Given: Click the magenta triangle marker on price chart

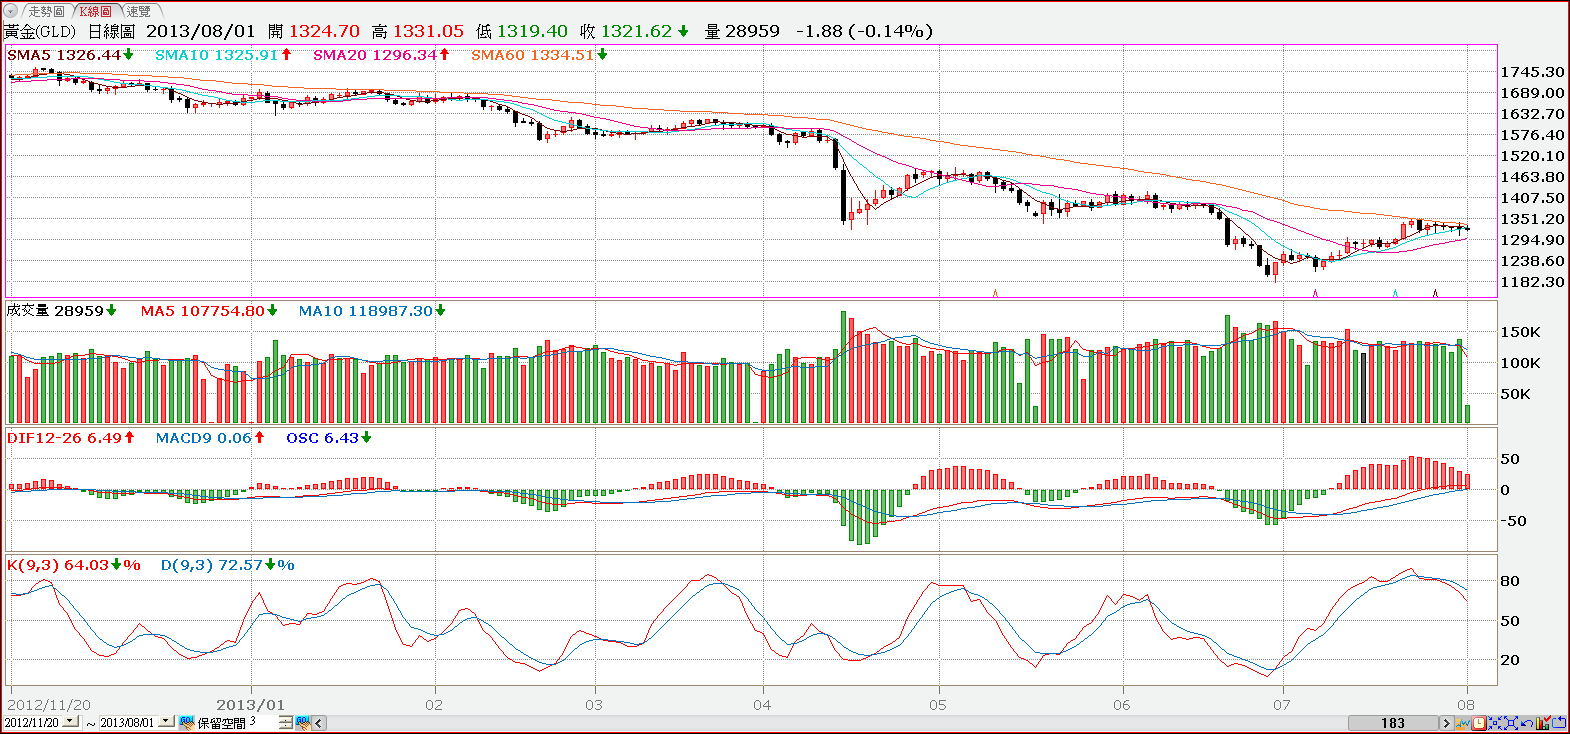Looking at the screenshot, I should pos(1315,294).
